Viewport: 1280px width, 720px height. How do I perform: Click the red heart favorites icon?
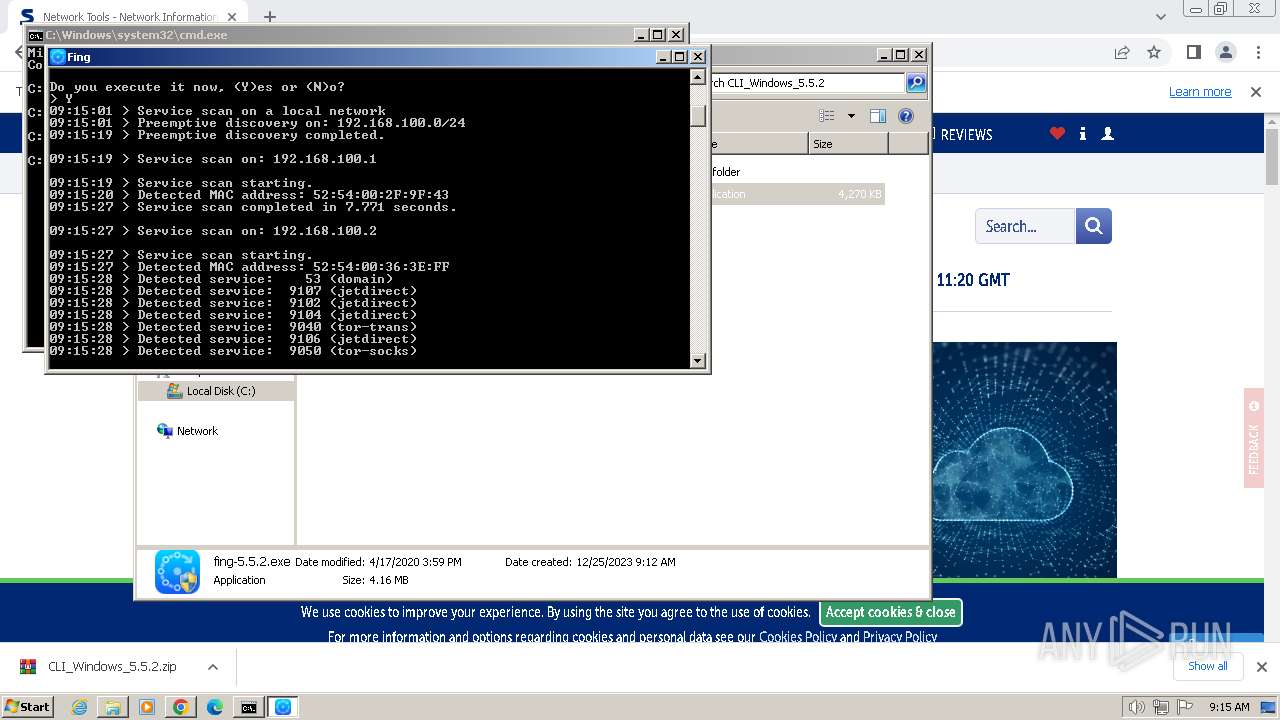1057,134
